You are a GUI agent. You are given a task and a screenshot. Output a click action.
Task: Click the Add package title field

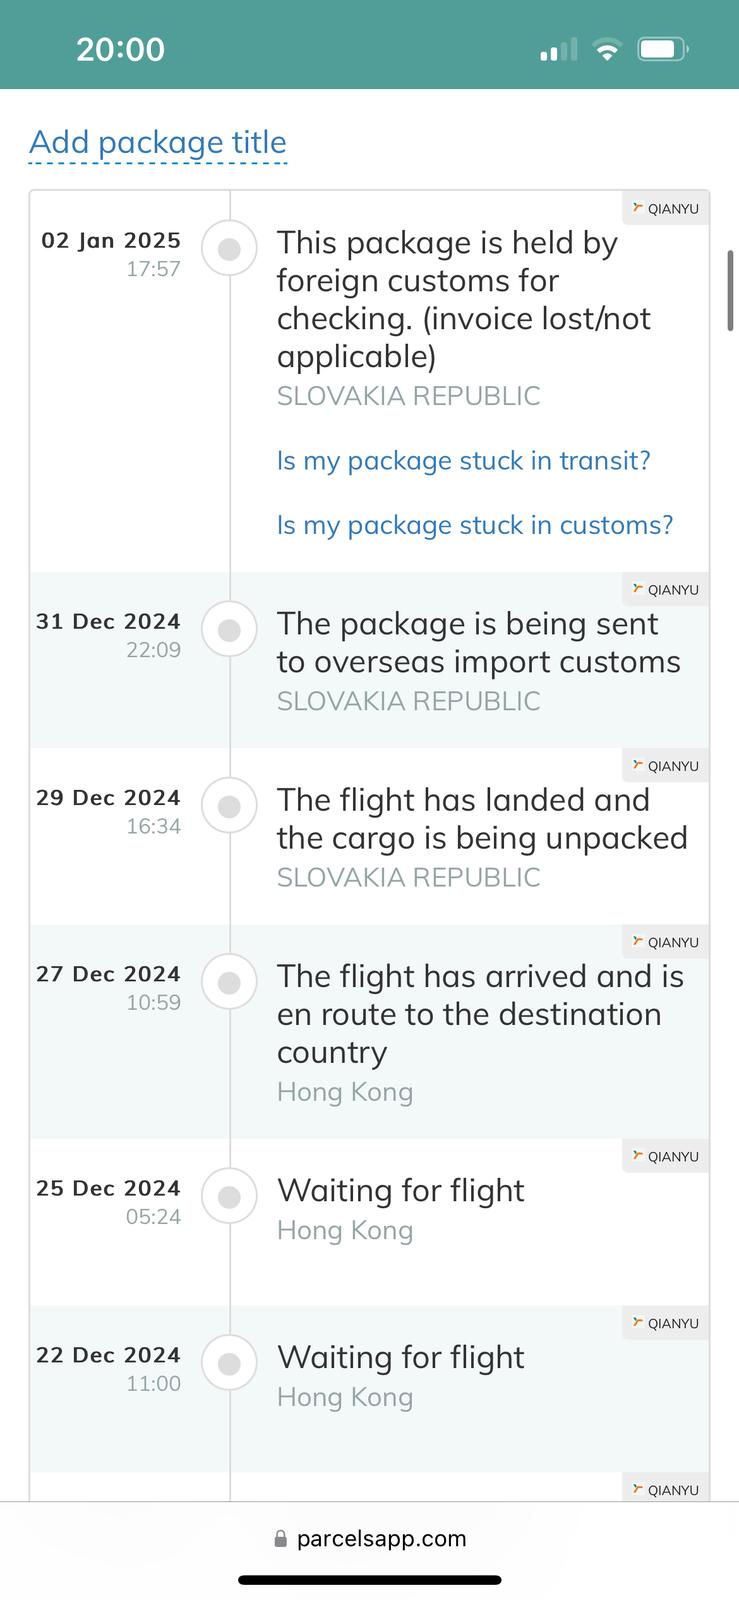pyautogui.click(x=158, y=143)
